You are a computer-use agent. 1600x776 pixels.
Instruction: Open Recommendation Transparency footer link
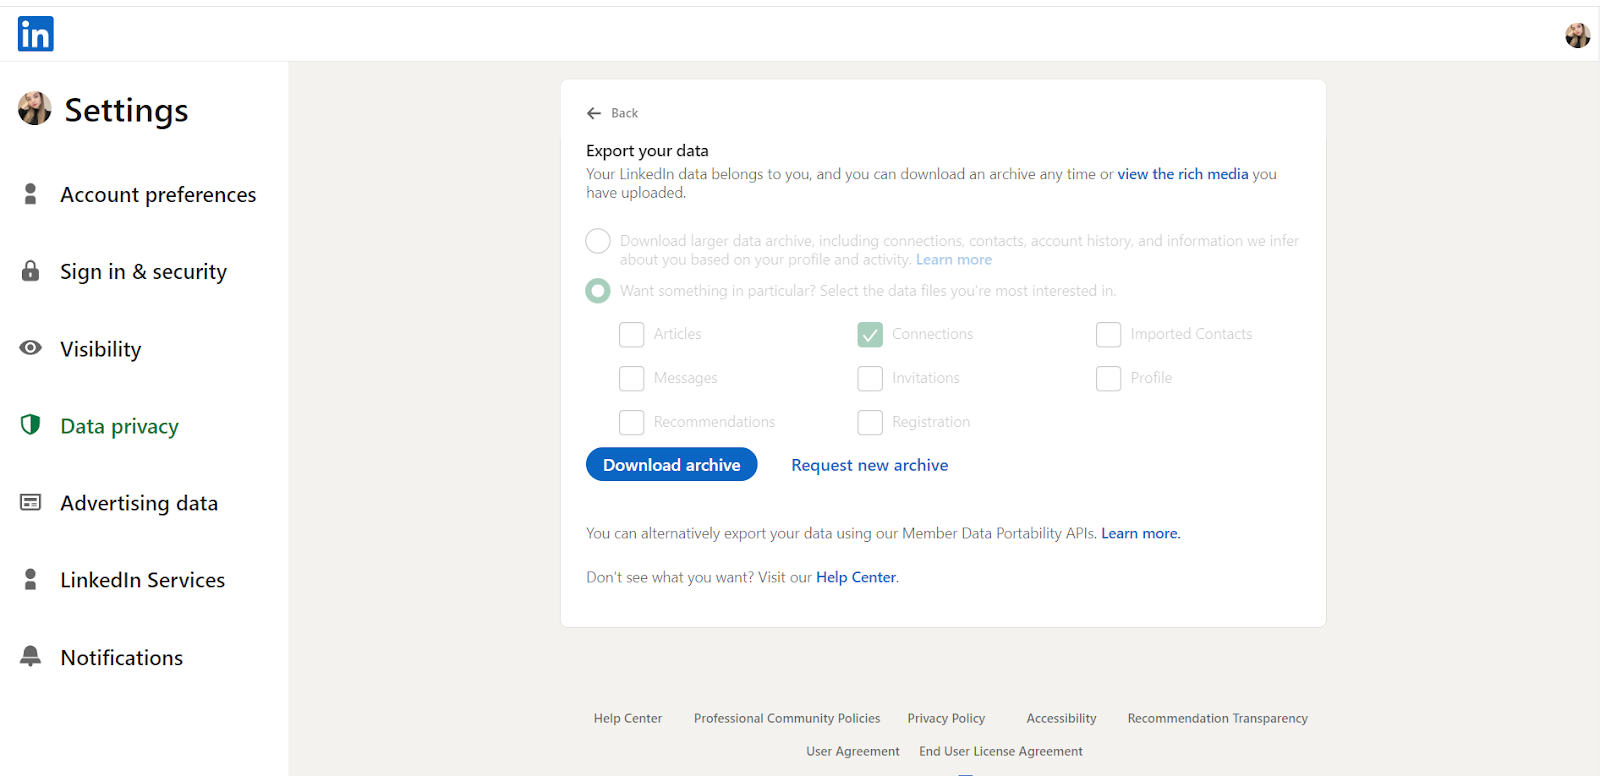point(1217,718)
